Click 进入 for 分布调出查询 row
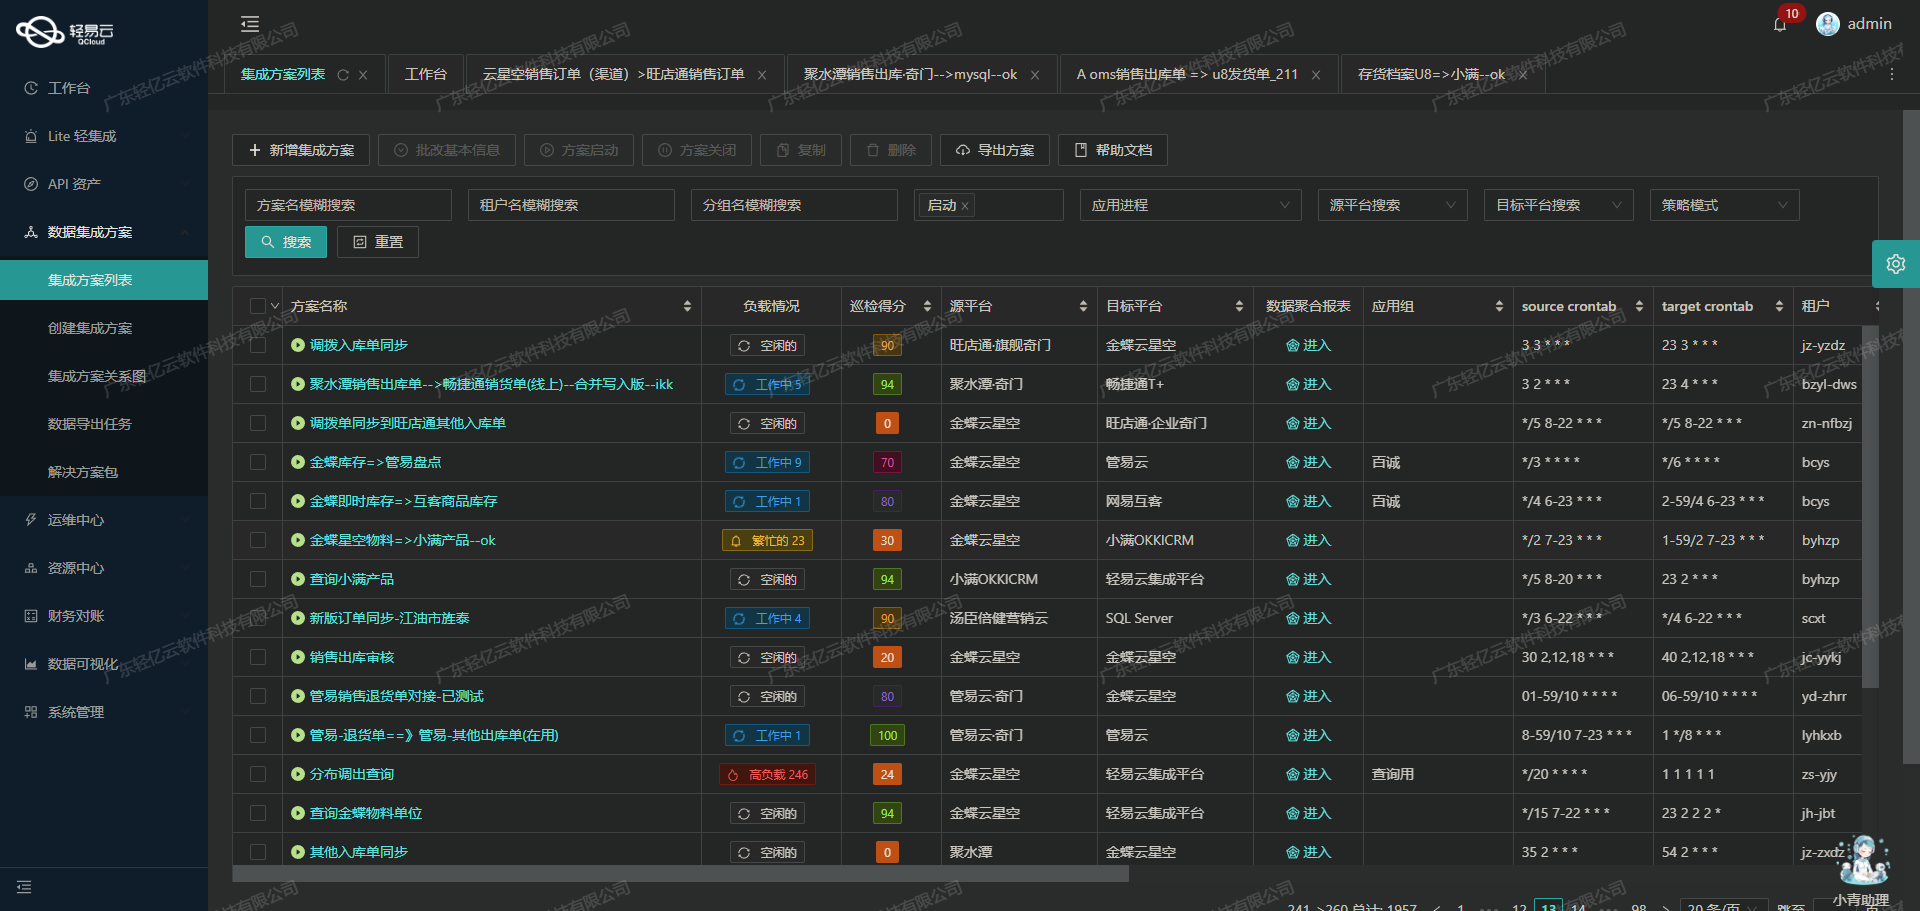 1309,774
